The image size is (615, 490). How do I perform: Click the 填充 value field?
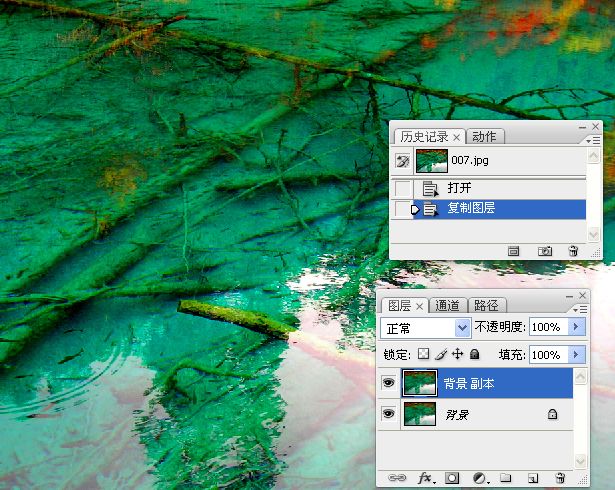548,355
